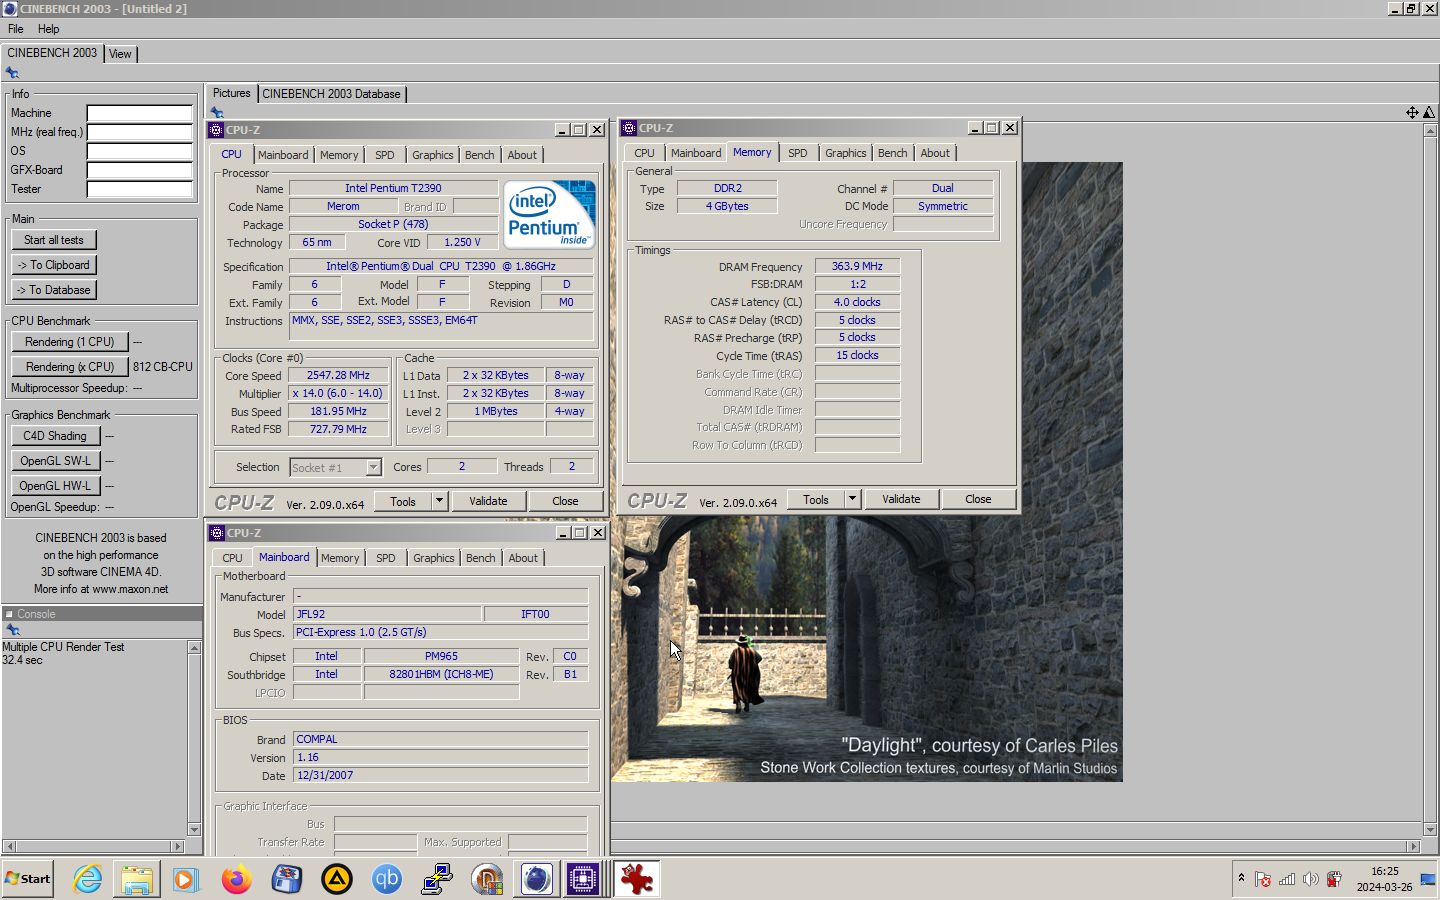1440x900 pixels.
Task: Run the OpenGL SW-L test
Action: tap(55, 461)
